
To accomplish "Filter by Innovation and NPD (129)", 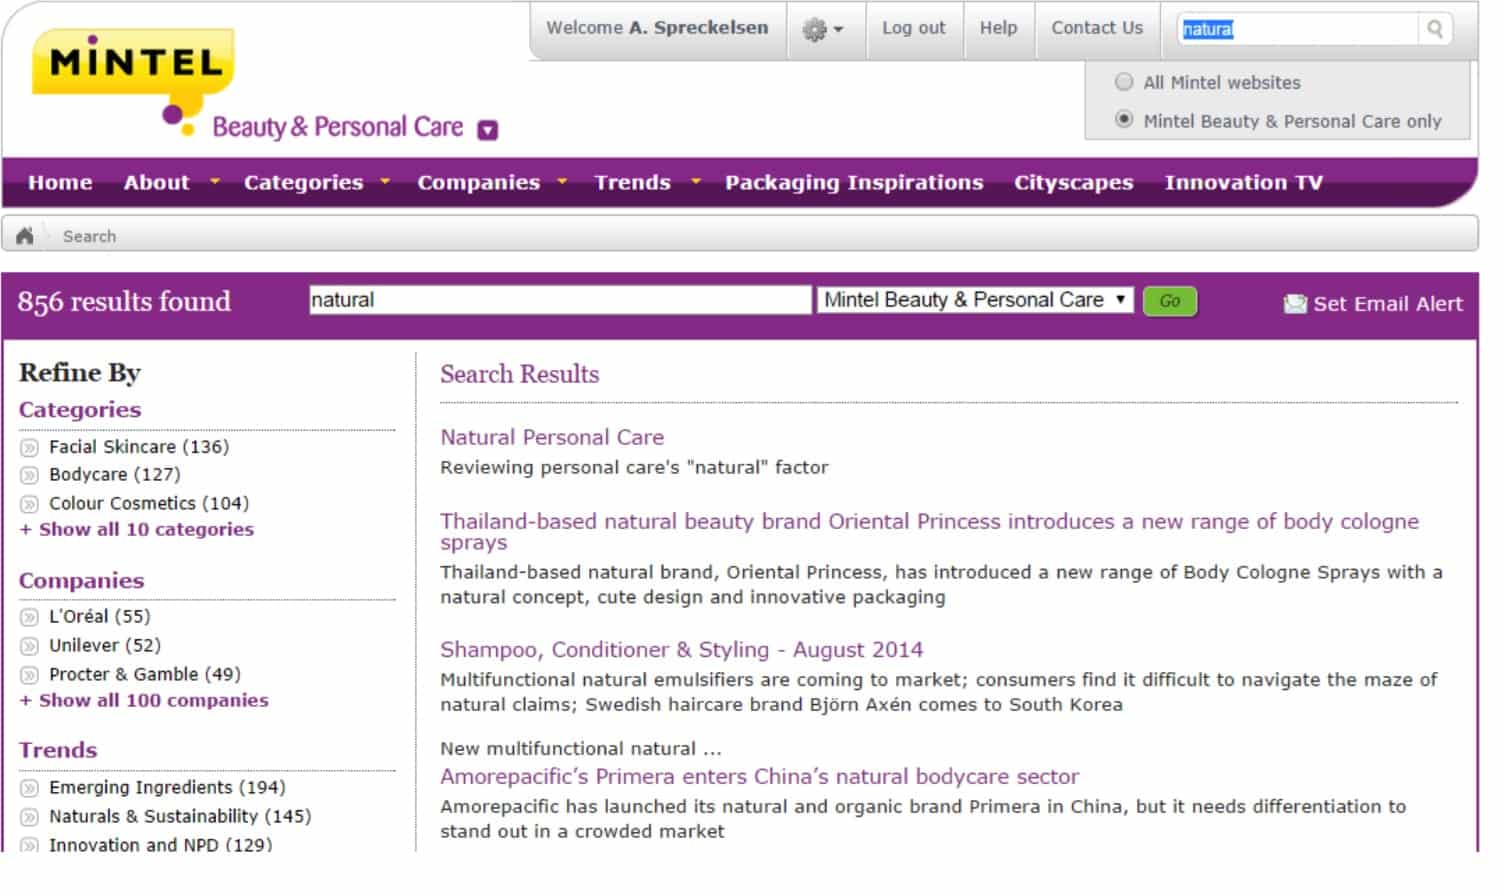I will [x=160, y=845].
